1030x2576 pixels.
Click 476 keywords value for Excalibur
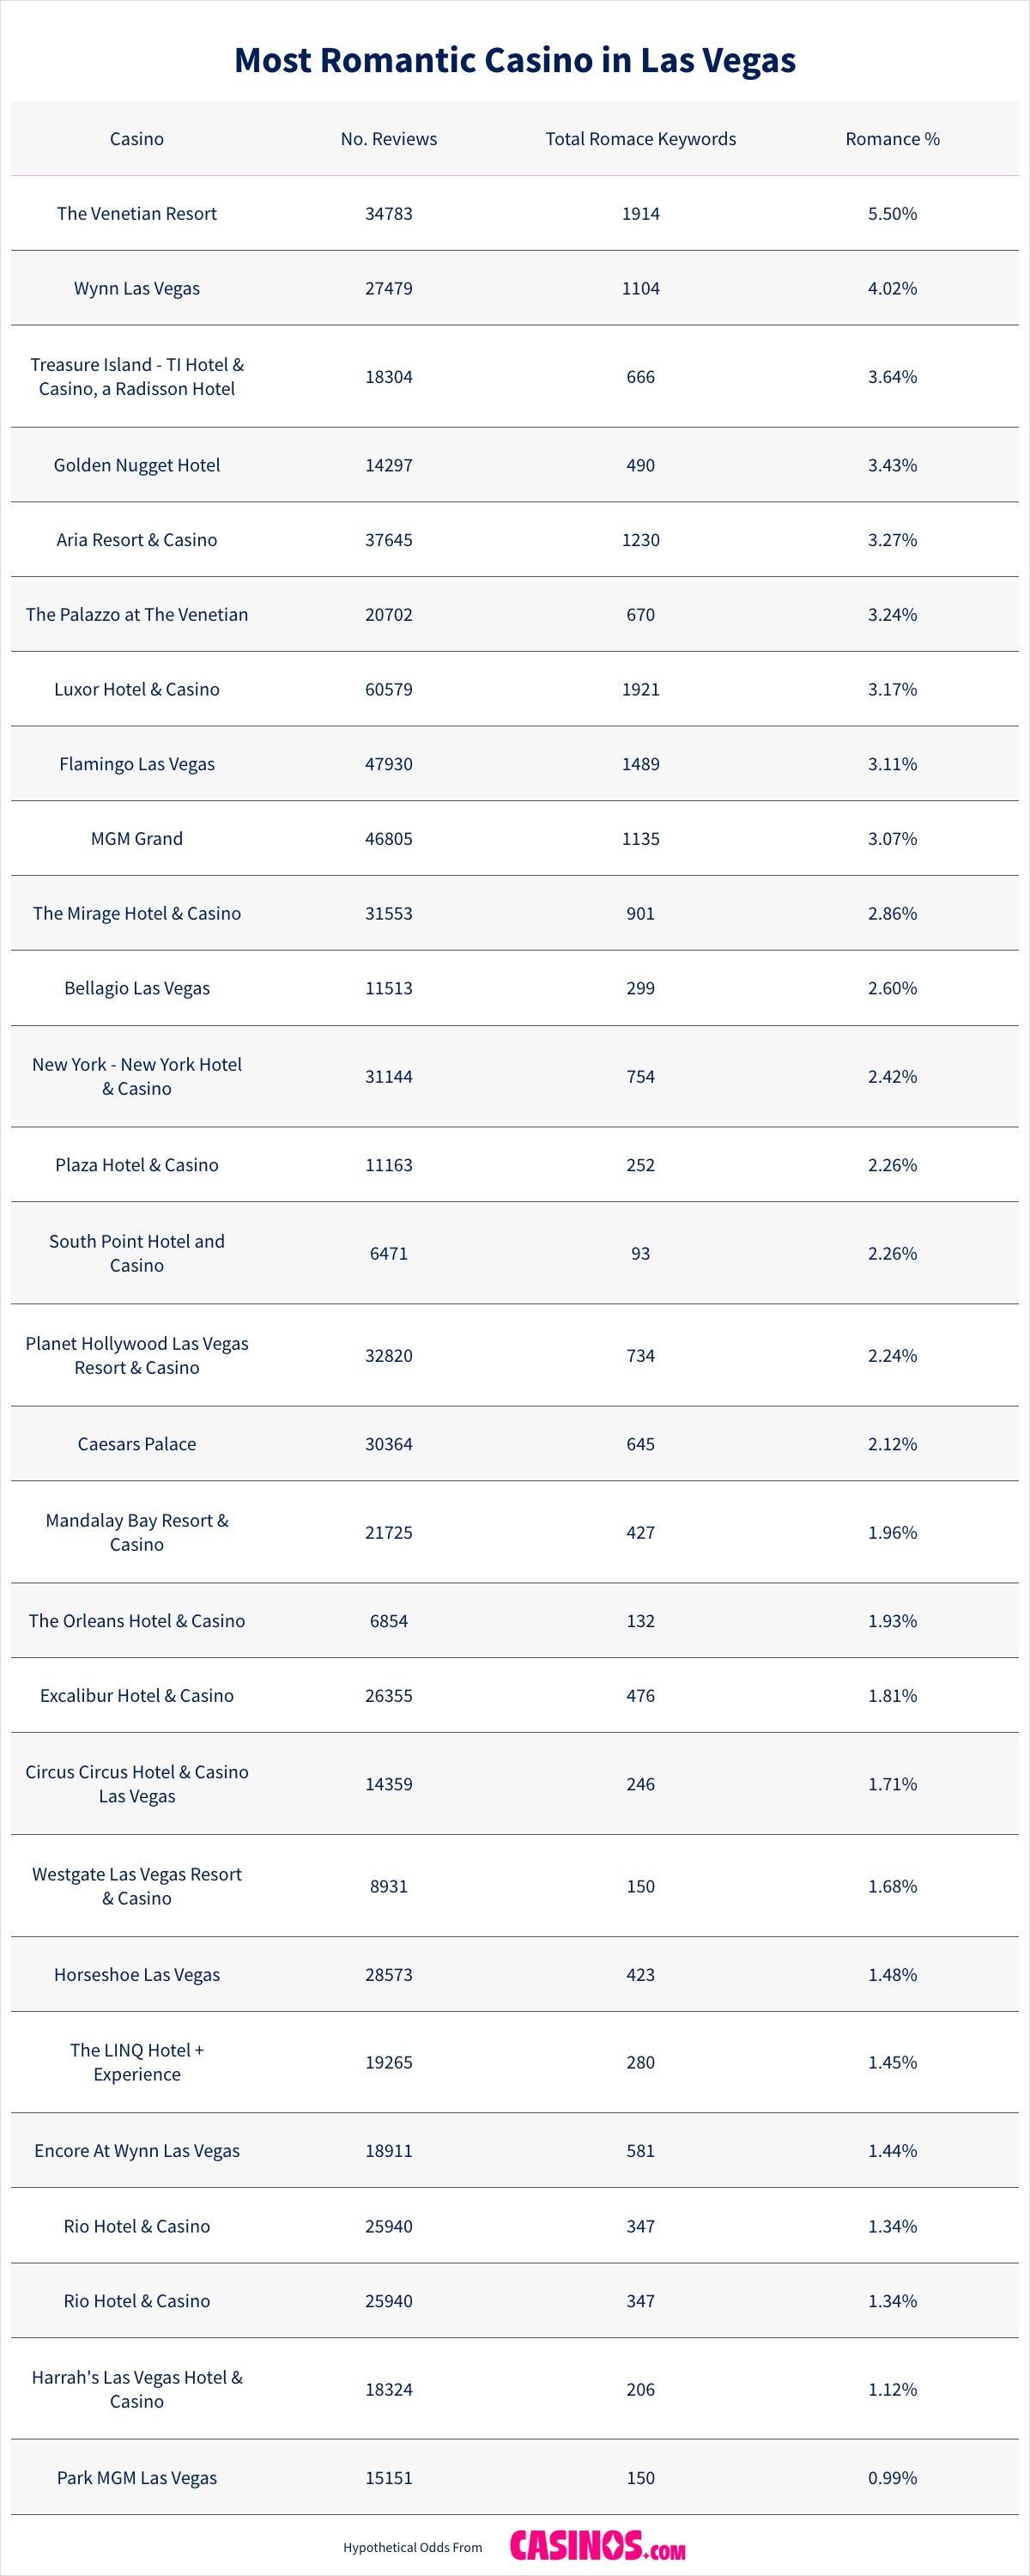(640, 1695)
